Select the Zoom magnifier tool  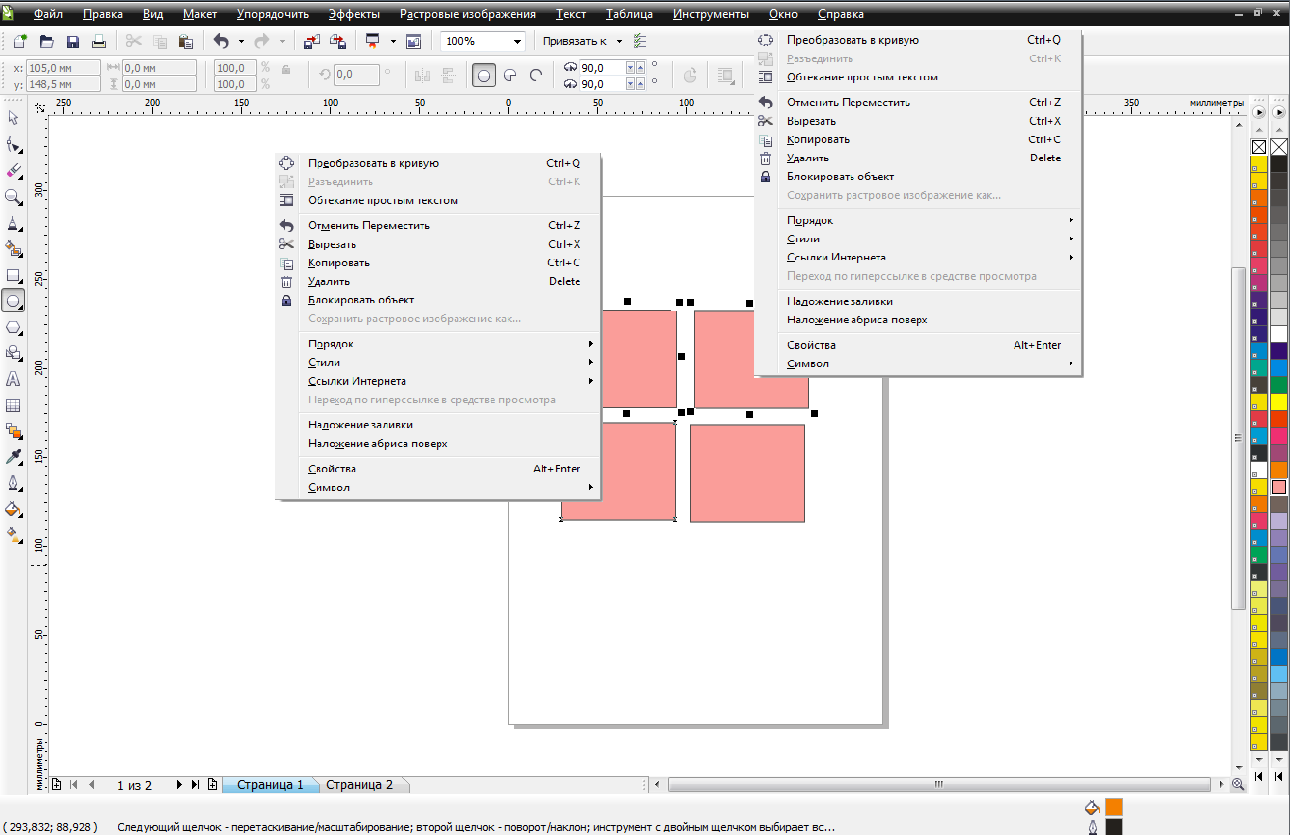(x=14, y=196)
